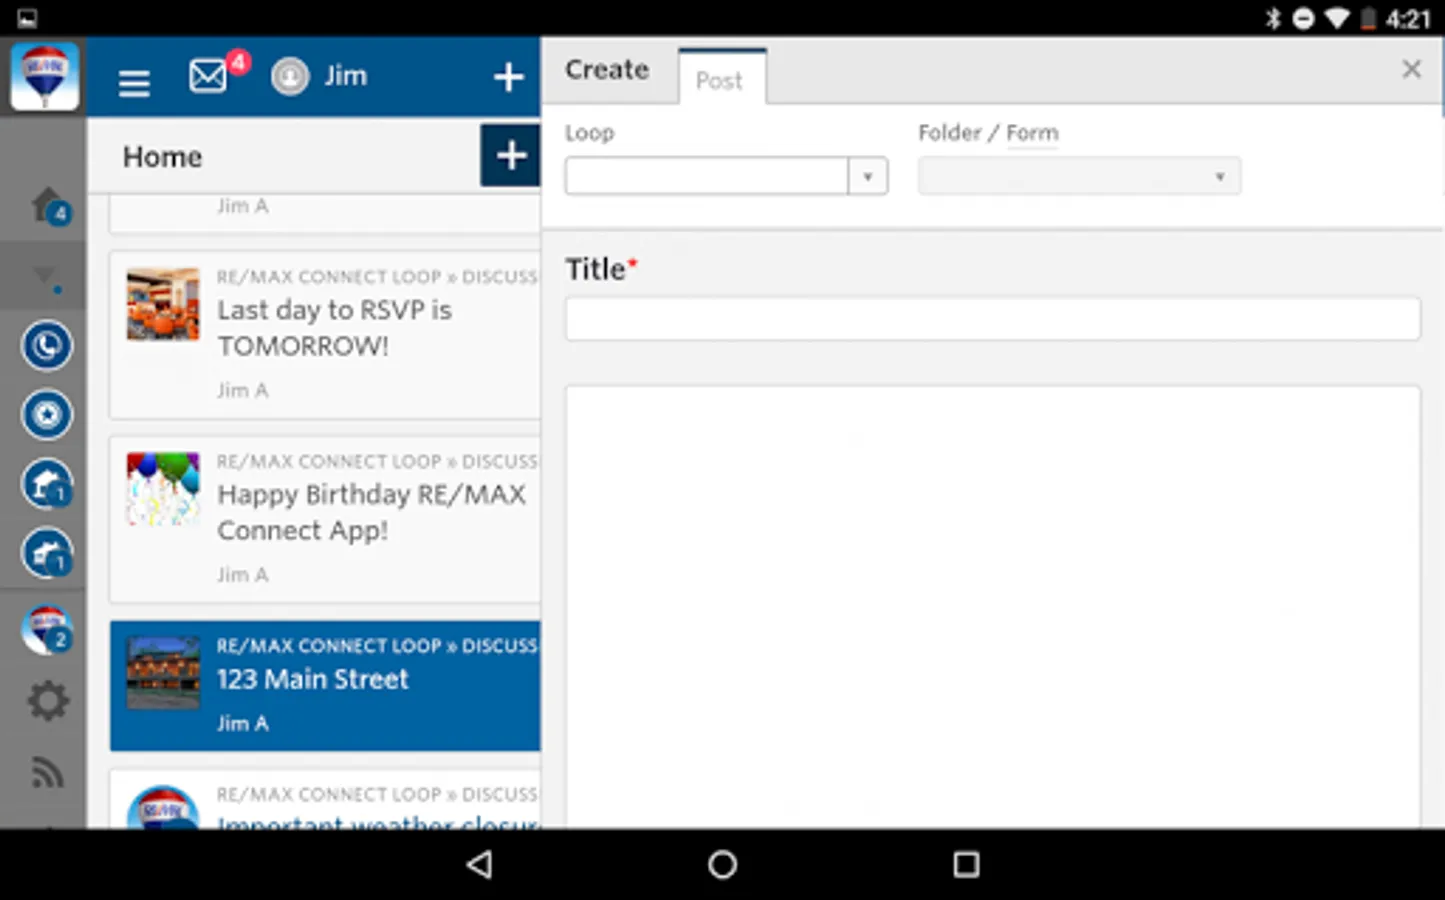
Task: Tap the Bluetooth status icon
Action: [1273, 18]
